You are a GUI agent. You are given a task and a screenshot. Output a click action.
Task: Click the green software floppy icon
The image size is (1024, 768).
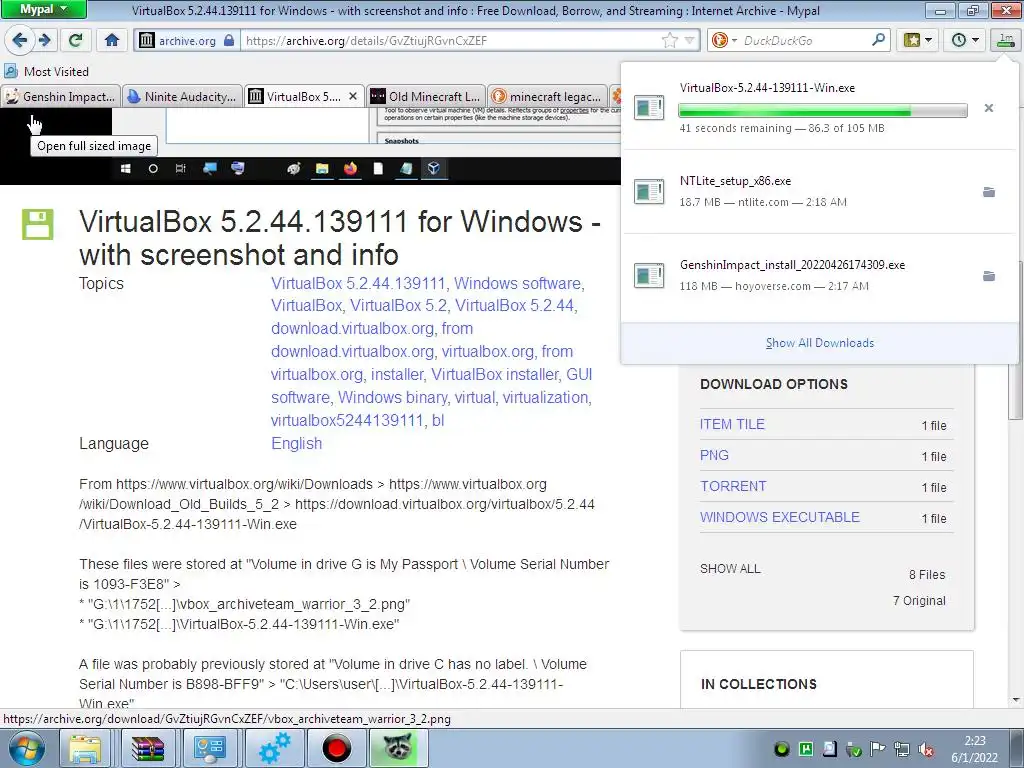38,225
